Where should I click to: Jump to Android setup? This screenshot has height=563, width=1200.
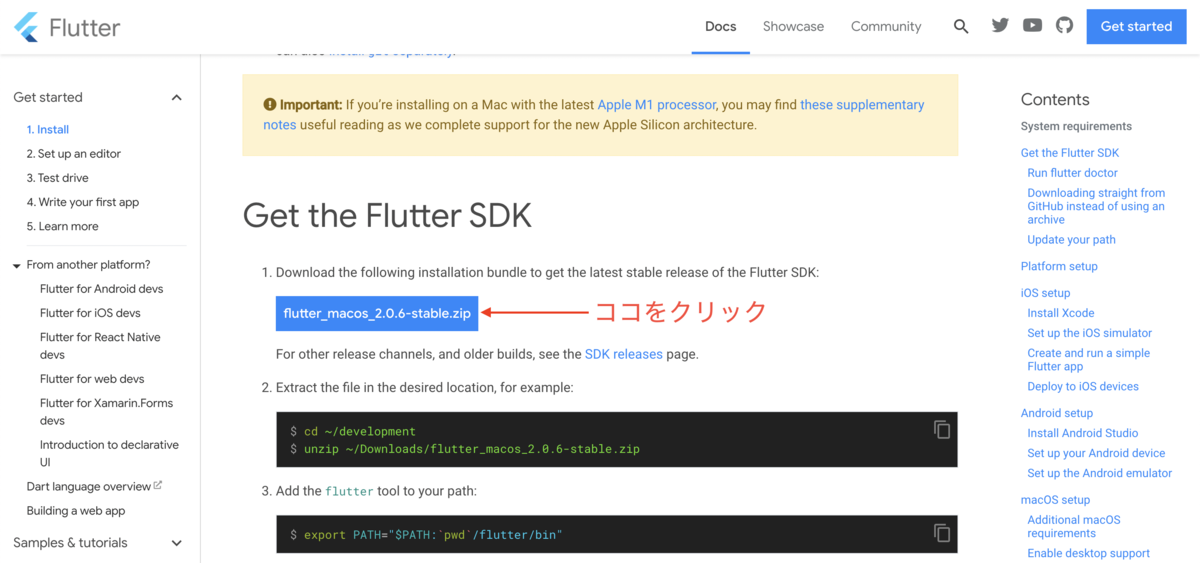click(1057, 413)
